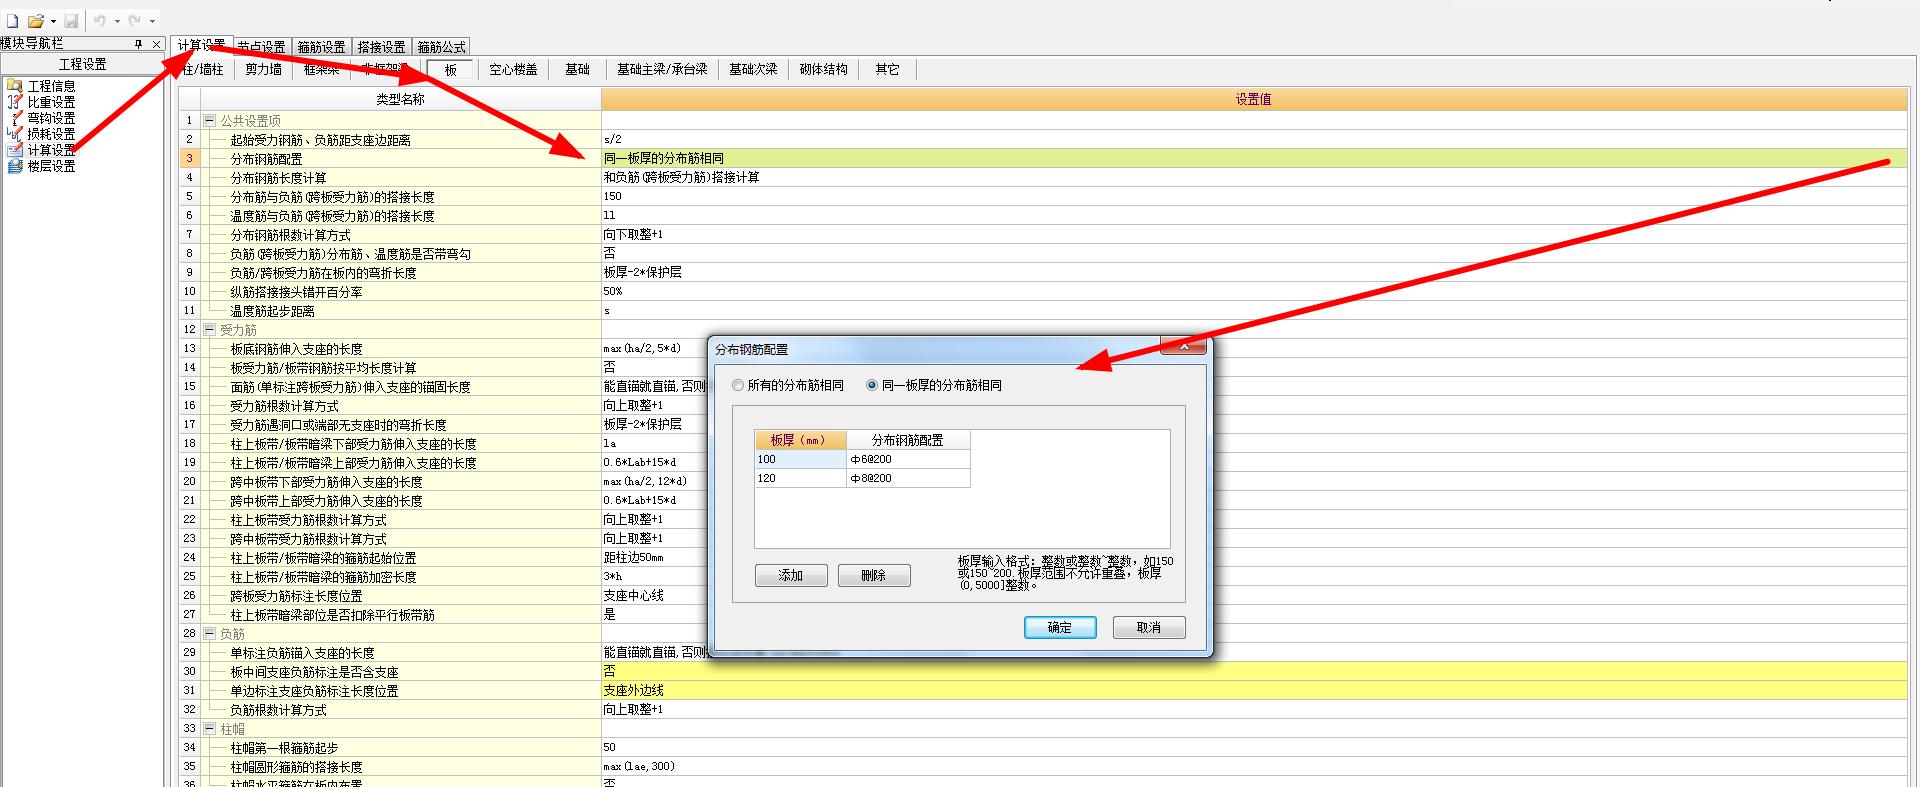Select the 温度筋起步距离 row

tap(1043, 311)
